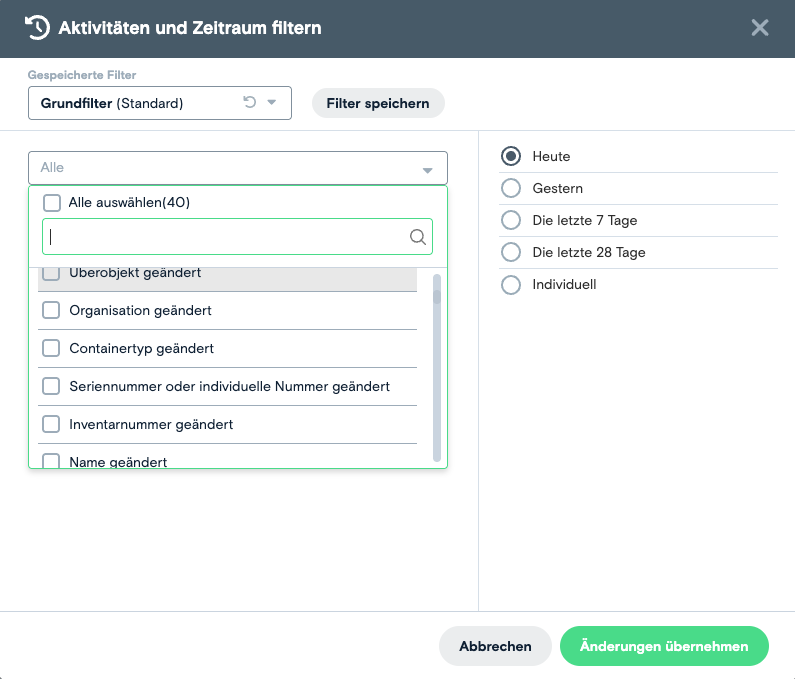This screenshot has height=679, width=795.
Task: Click the history clock icon in header
Action: [x=37, y=28]
